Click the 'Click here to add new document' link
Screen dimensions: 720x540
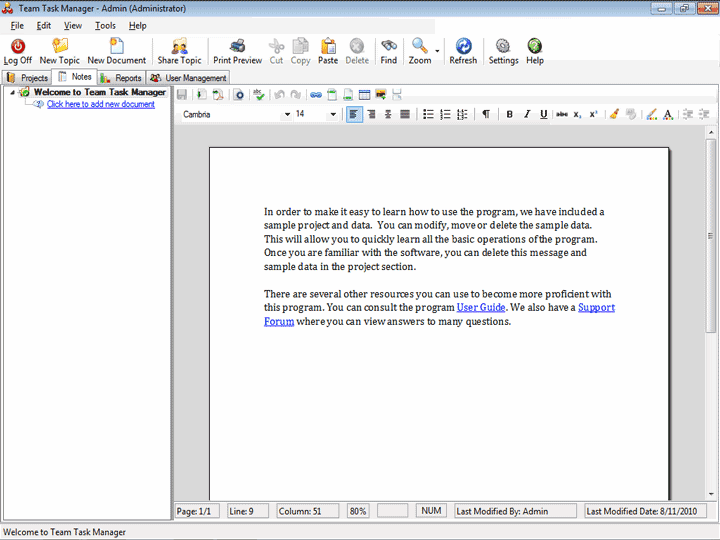(100, 104)
